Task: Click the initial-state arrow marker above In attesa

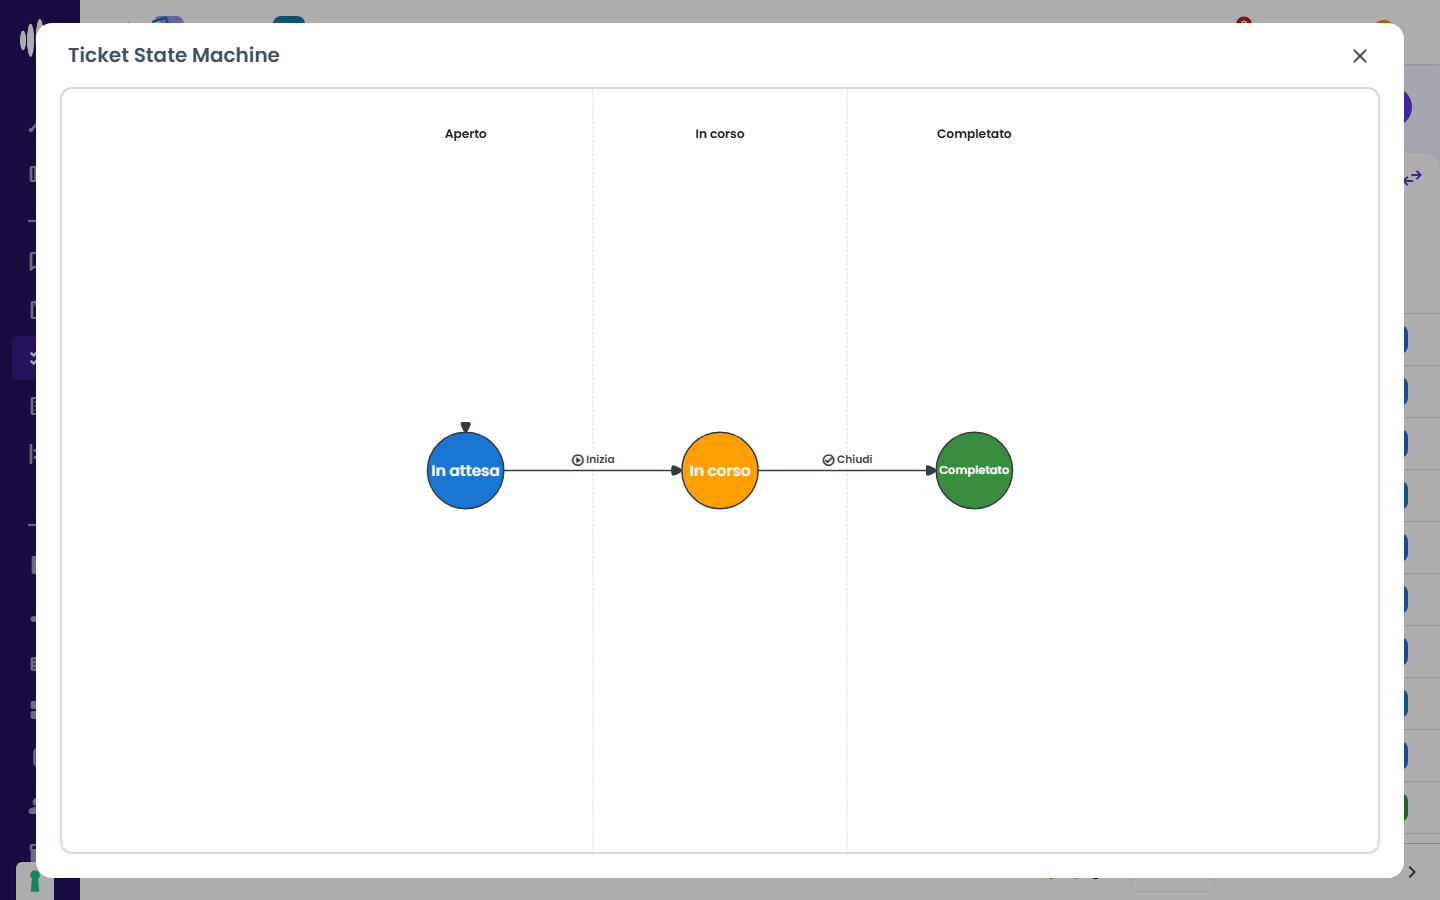Action: 465,427
